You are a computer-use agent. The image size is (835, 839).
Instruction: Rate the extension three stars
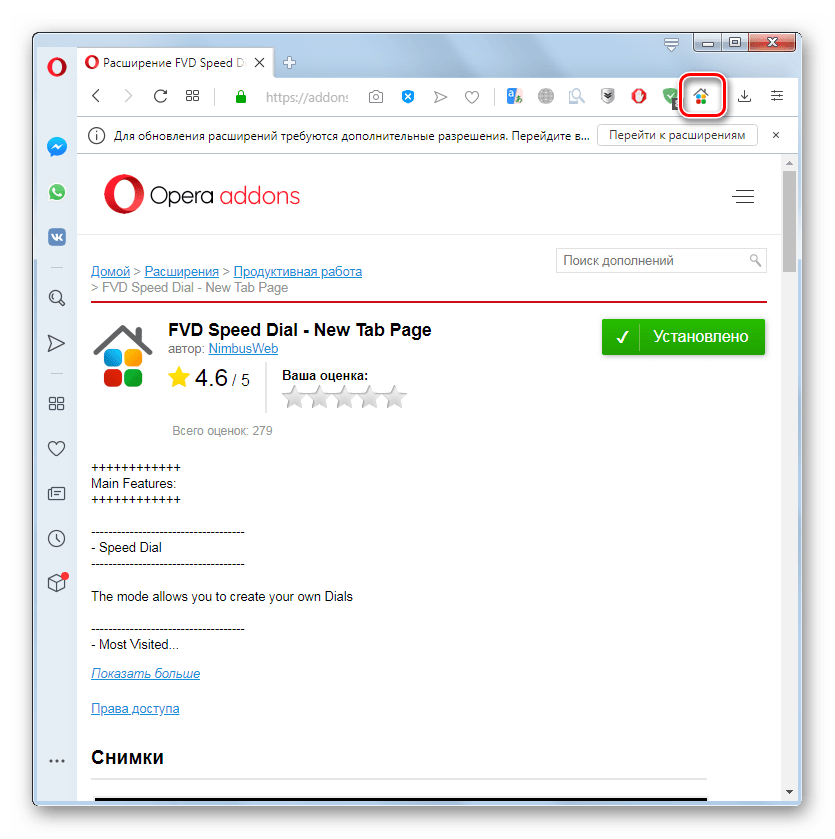coord(344,397)
